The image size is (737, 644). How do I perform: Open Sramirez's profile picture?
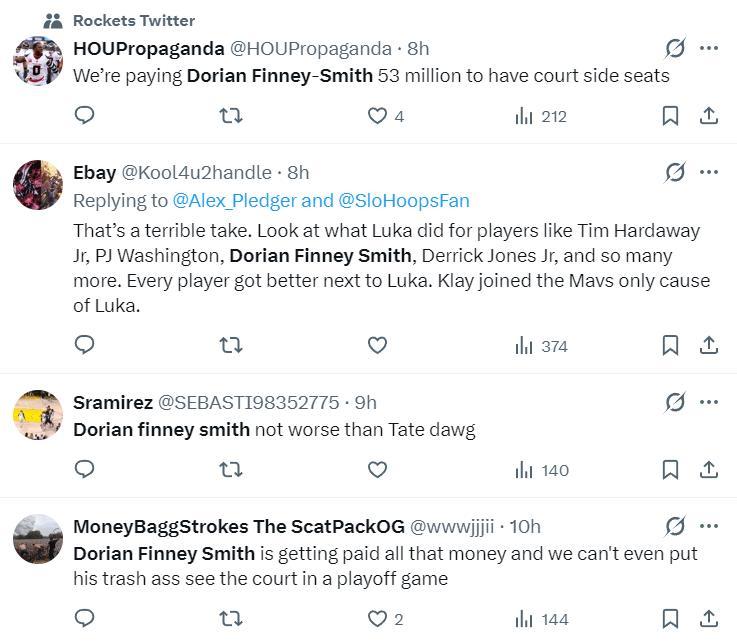(38, 415)
